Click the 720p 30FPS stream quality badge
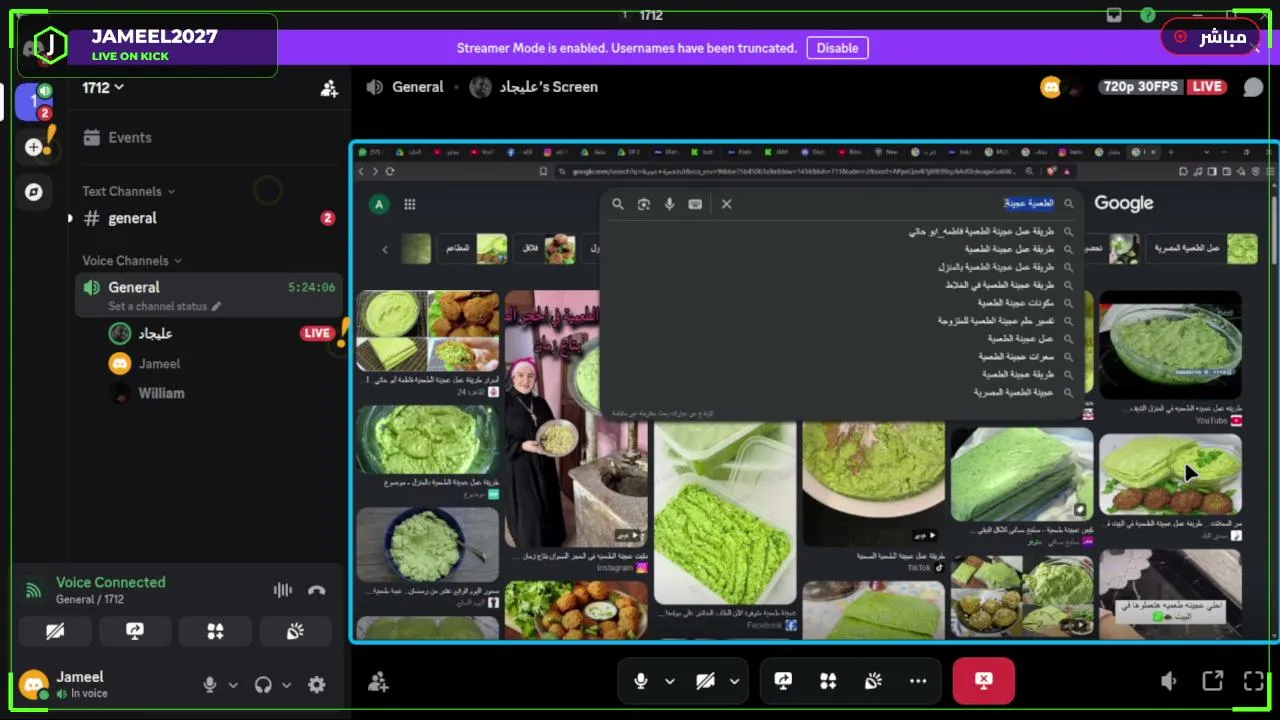The width and height of the screenshot is (1280, 720). tap(1141, 87)
